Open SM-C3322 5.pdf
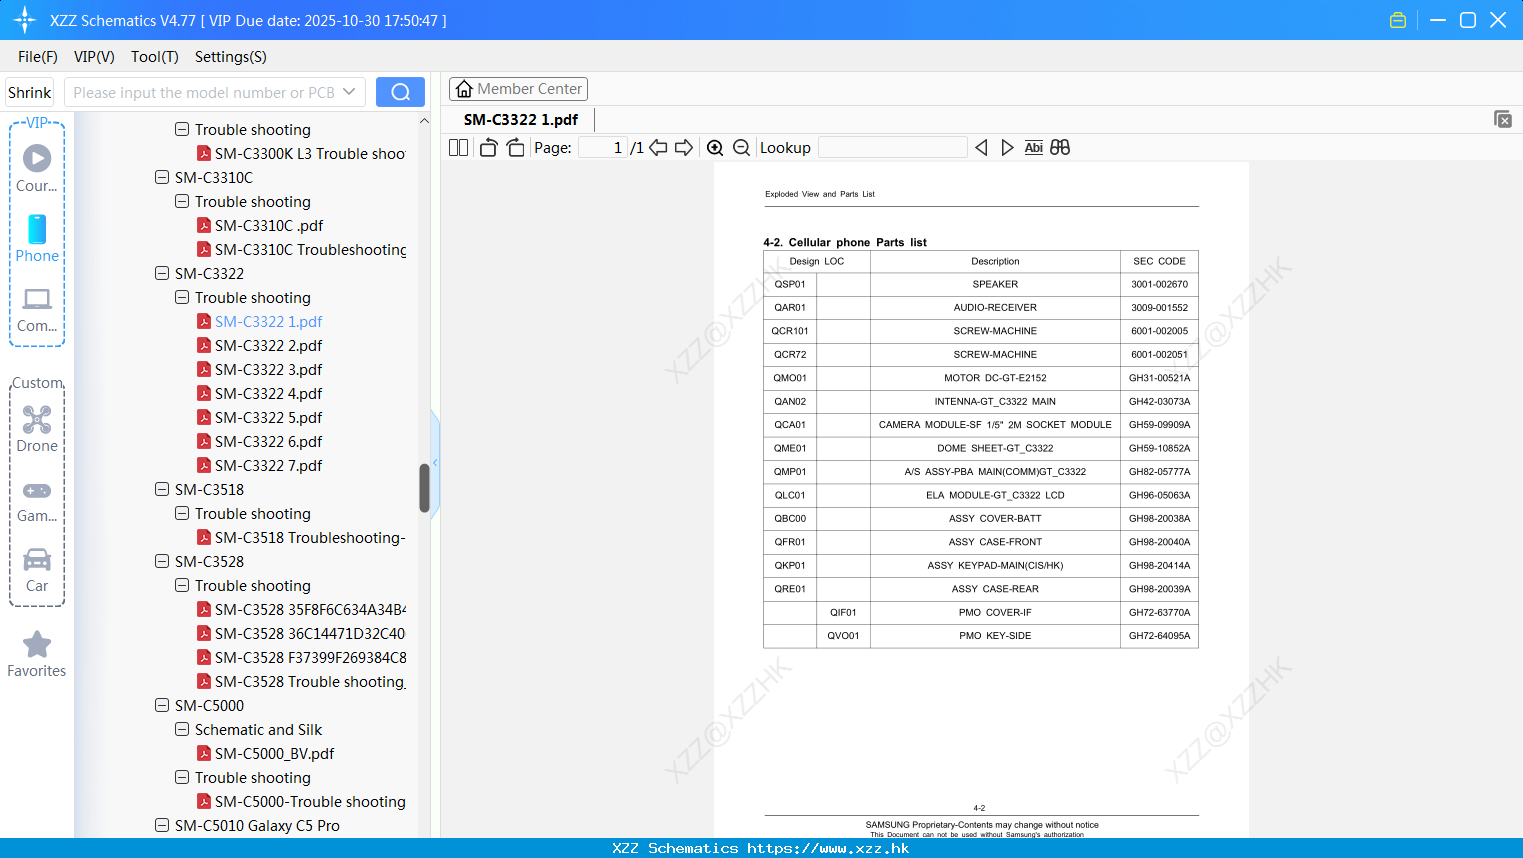The image size is (1523, 858). tap(268, 417)
